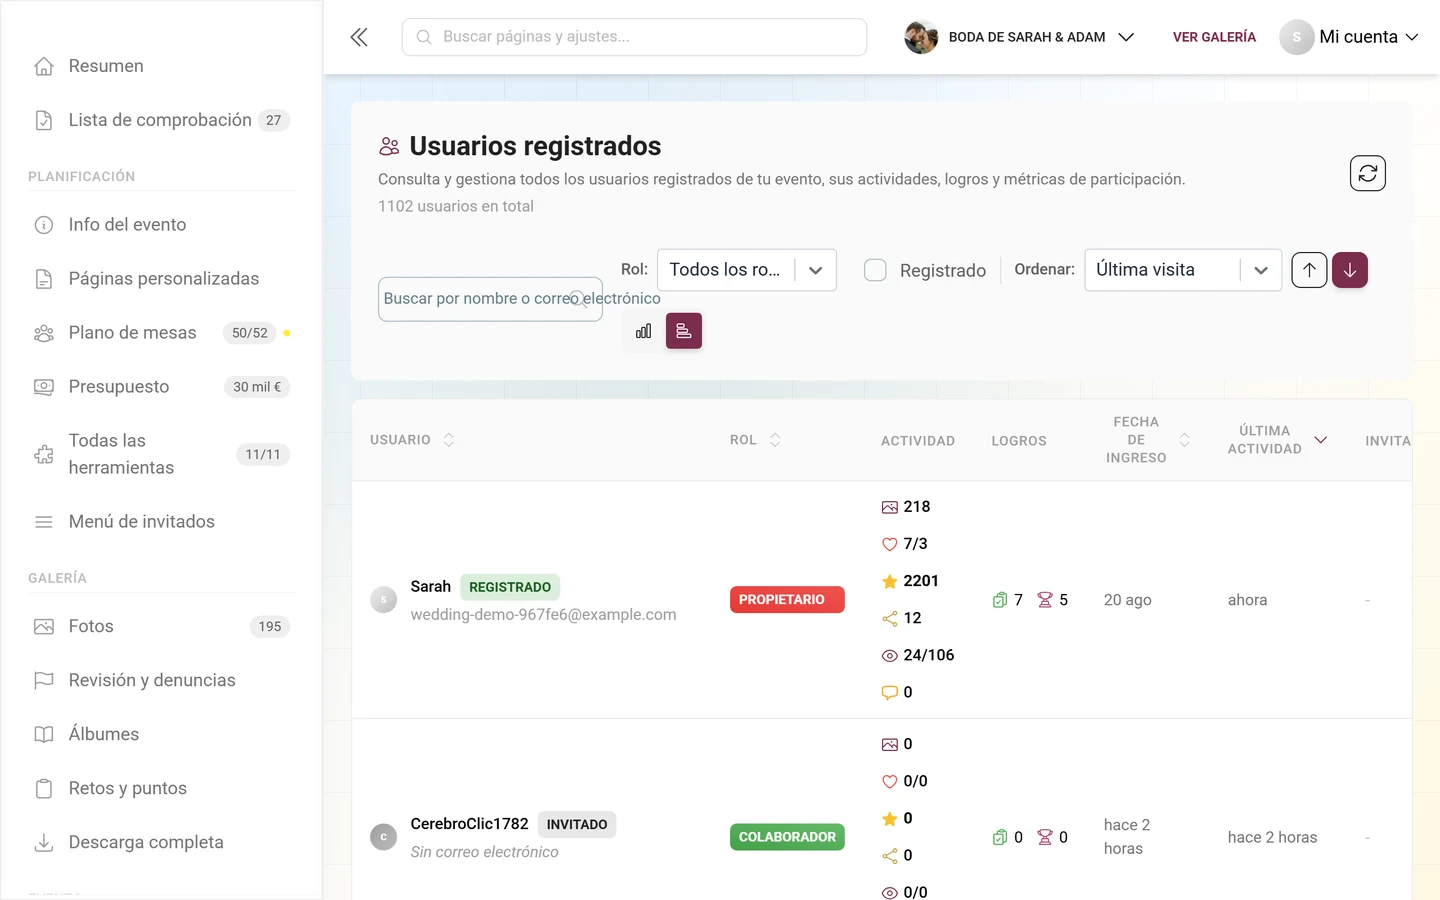This screenshot has height=900, width=1440.
Task: Toggle the Registrado checkbox filter
Action: pos(875,270)
